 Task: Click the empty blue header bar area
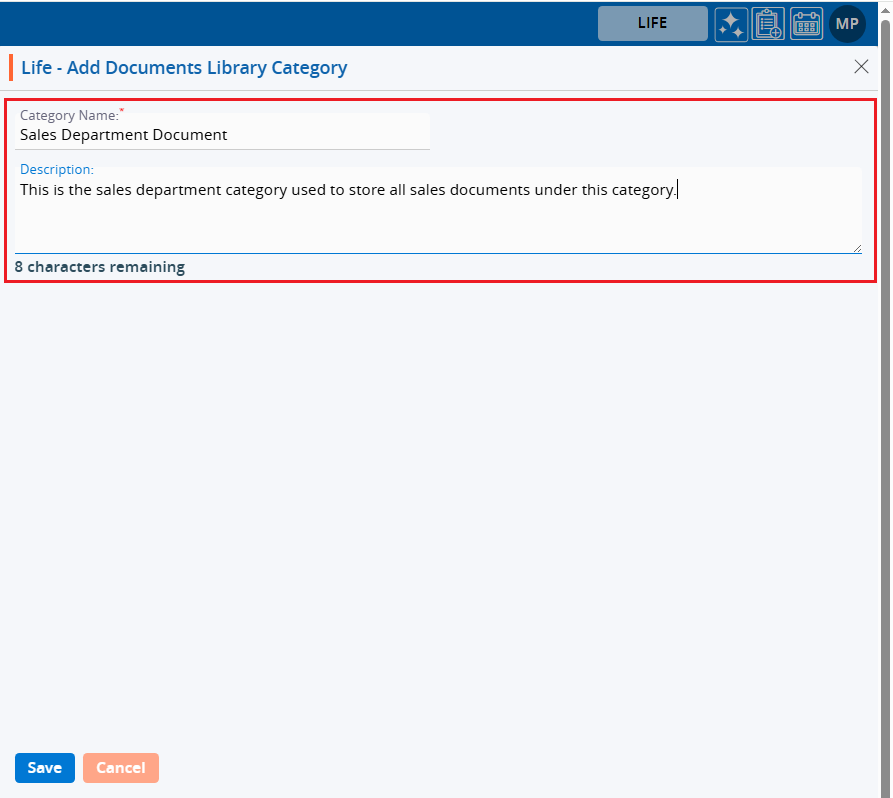click(x=300, y=24)
